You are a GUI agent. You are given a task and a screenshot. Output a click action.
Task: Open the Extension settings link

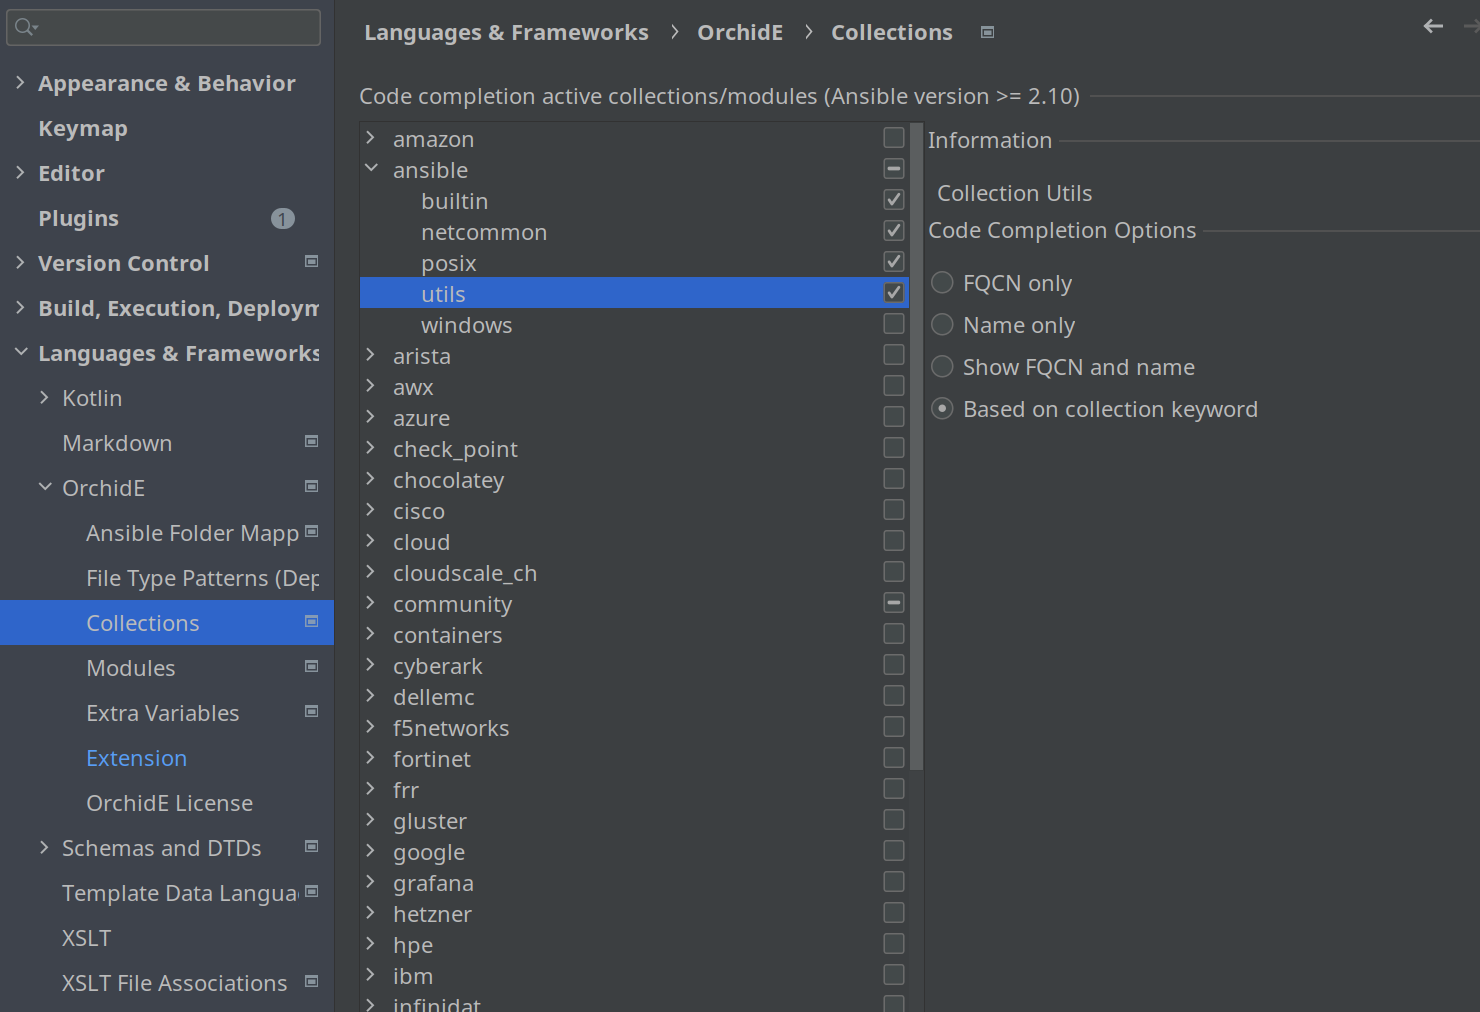coord(136,758)
